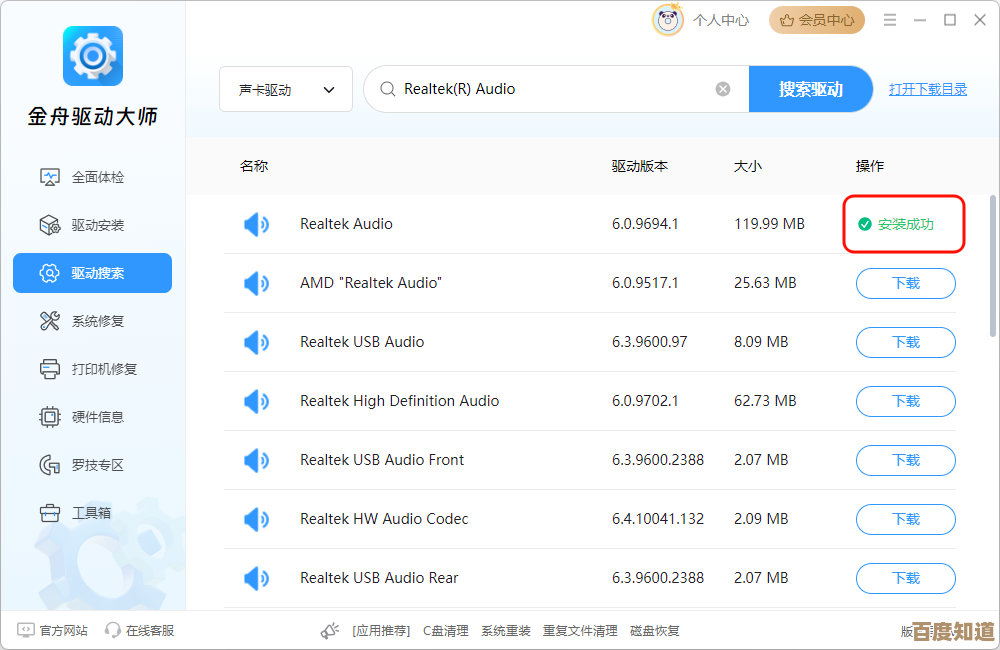Click the 会员中心 button
This screenshot has height=650, width=1000.
click(817, 20)
